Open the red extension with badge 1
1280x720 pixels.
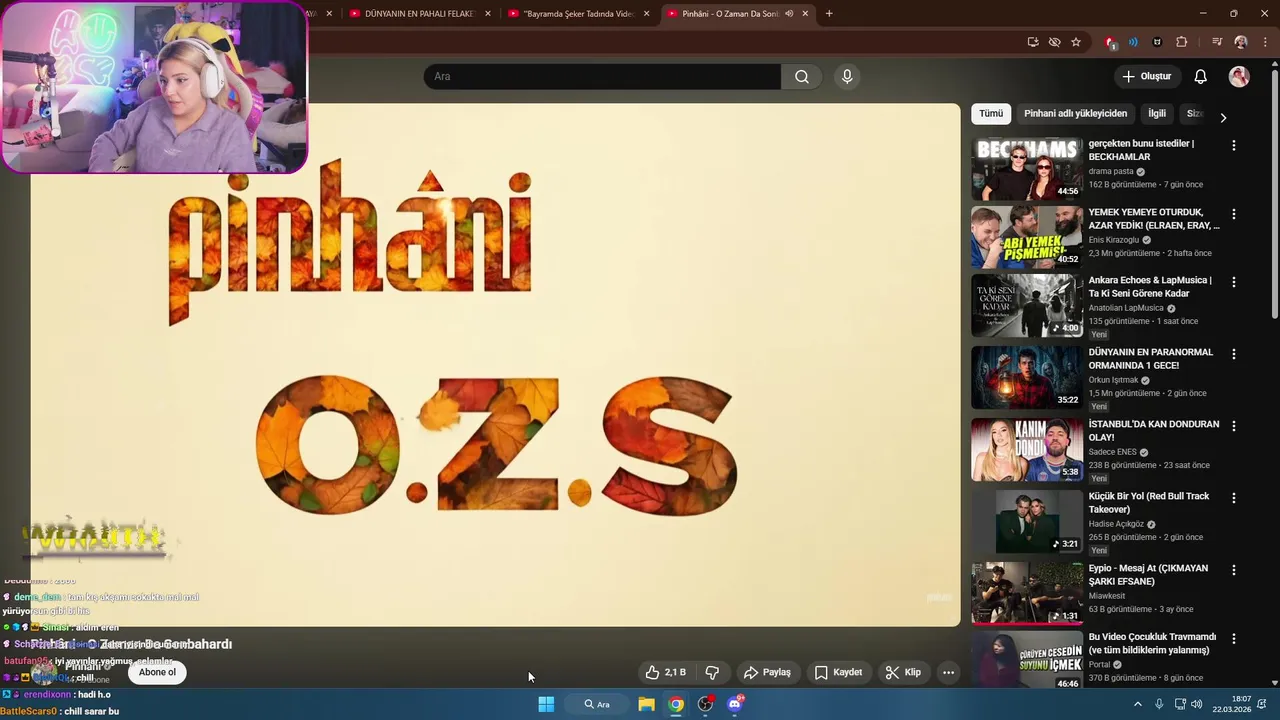(x=1110, y=42)
